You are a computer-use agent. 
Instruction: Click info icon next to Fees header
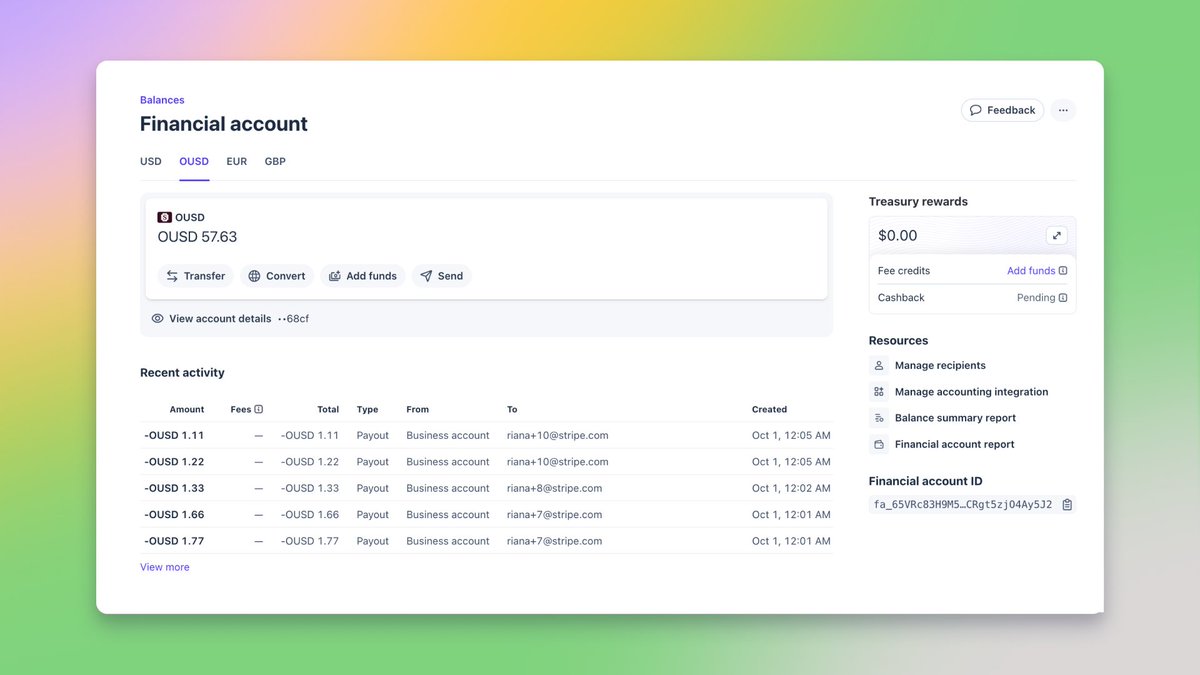[x=259, y=409]
